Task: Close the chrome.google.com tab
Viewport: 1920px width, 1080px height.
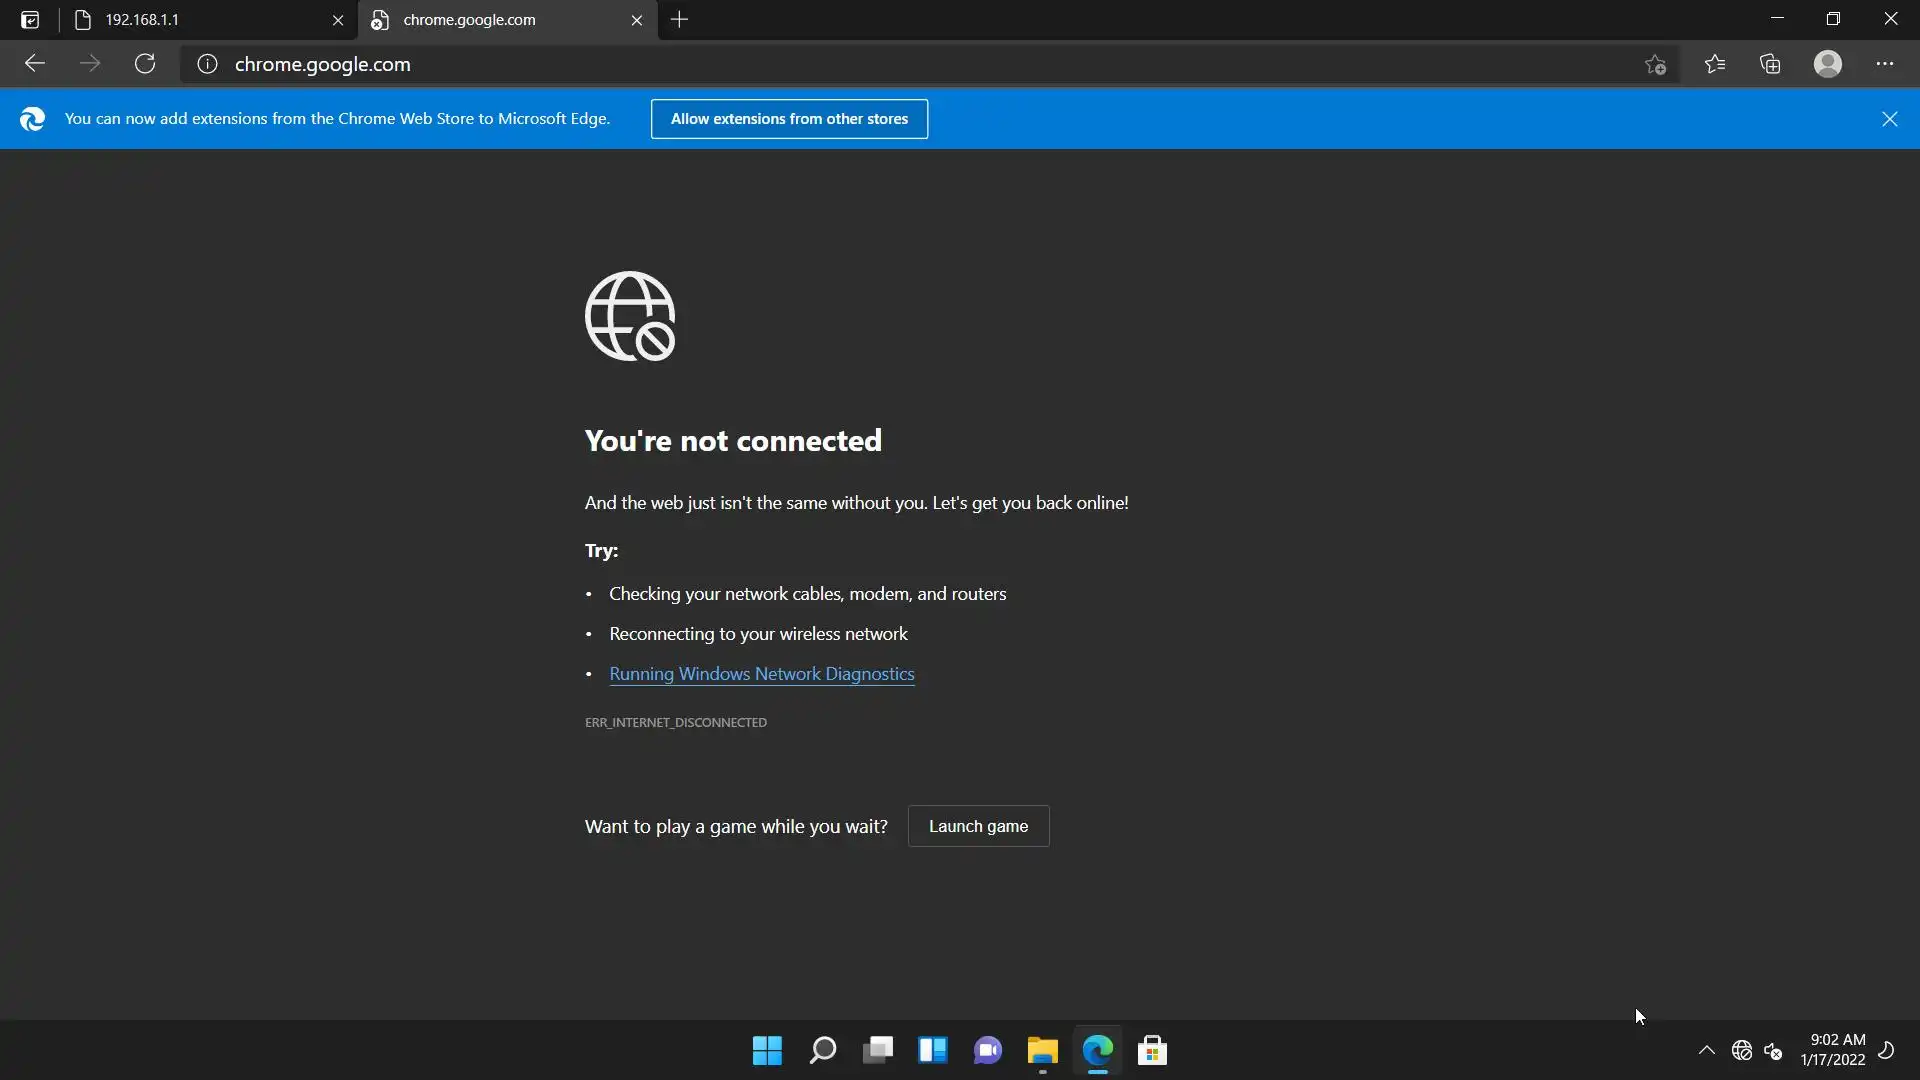Action: pos(637,20)
